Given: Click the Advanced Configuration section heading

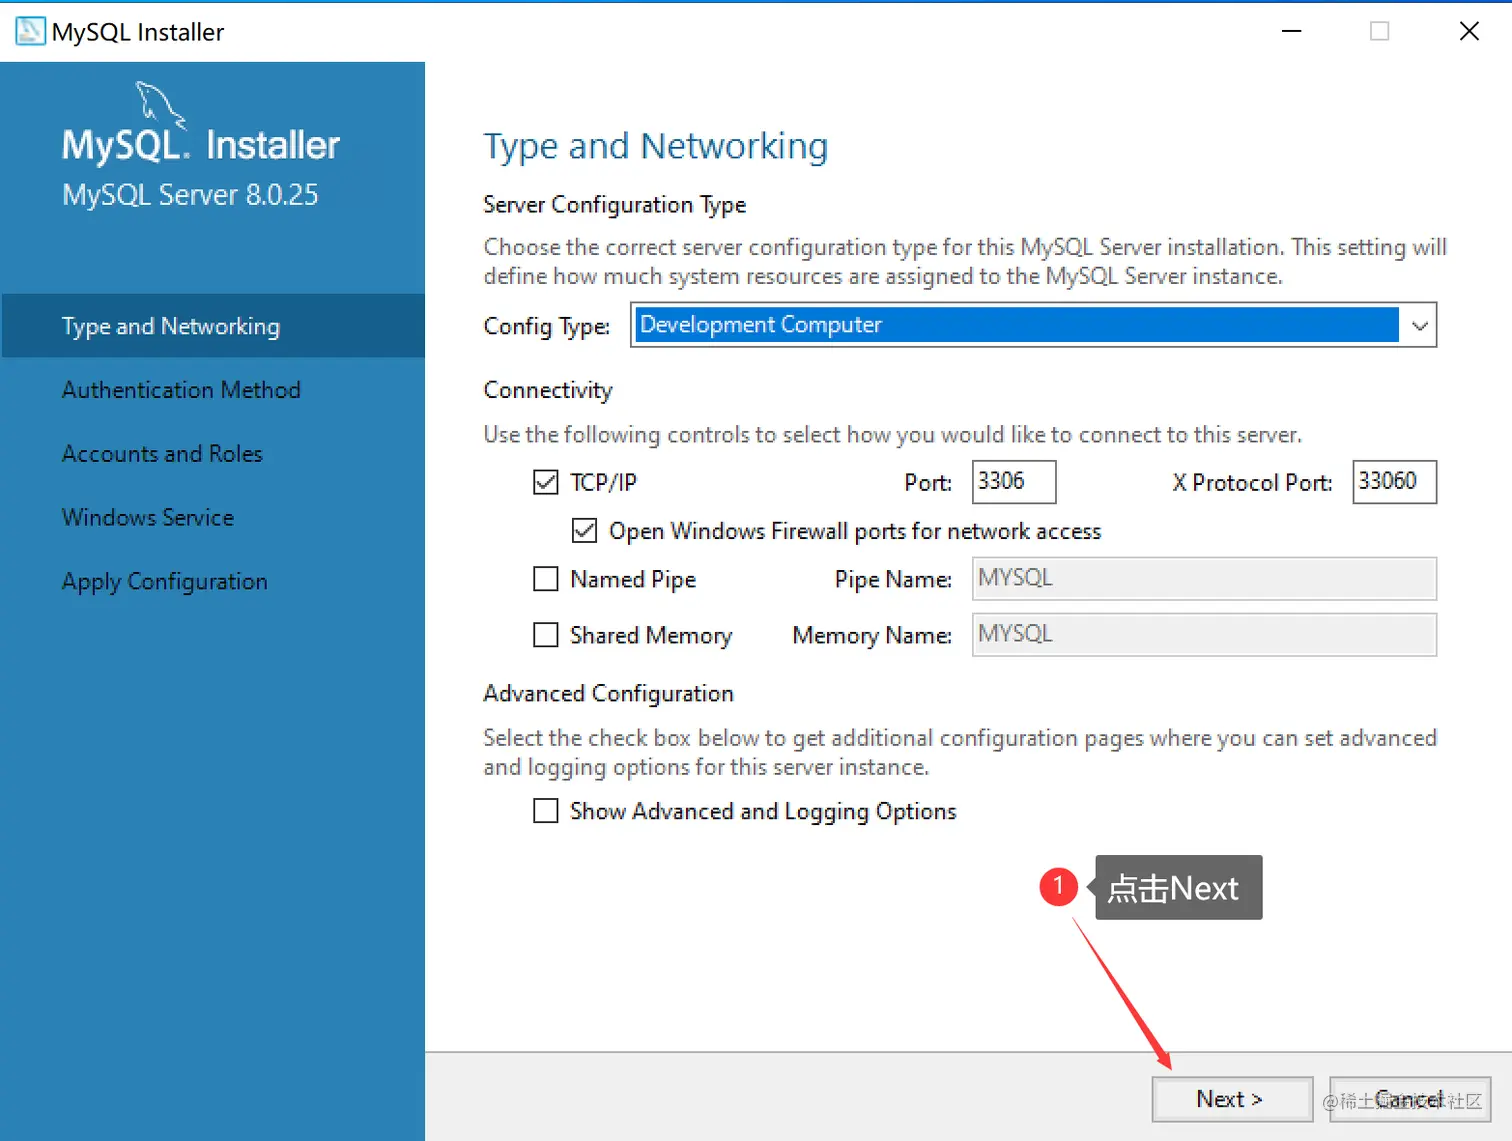Looking at the screenshot, I should coord(608,693).
